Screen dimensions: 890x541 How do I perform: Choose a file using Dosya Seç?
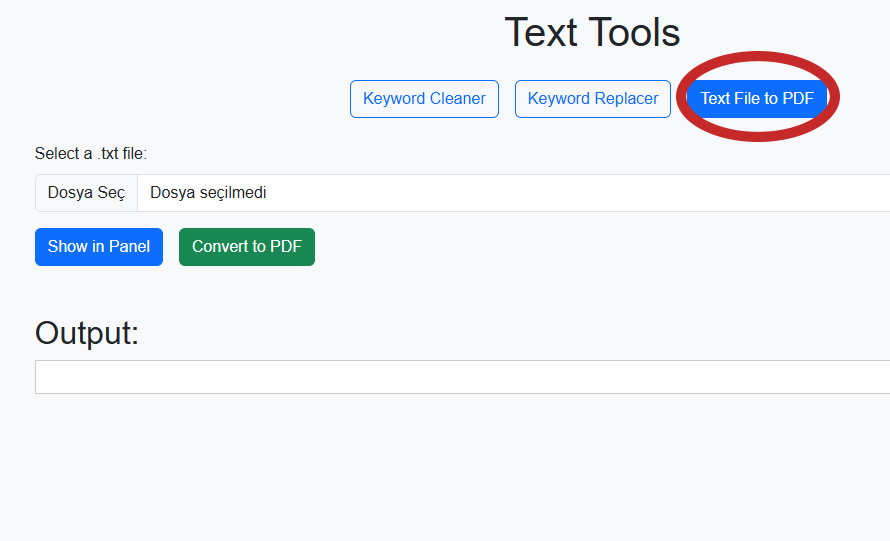tap(86, 193)
